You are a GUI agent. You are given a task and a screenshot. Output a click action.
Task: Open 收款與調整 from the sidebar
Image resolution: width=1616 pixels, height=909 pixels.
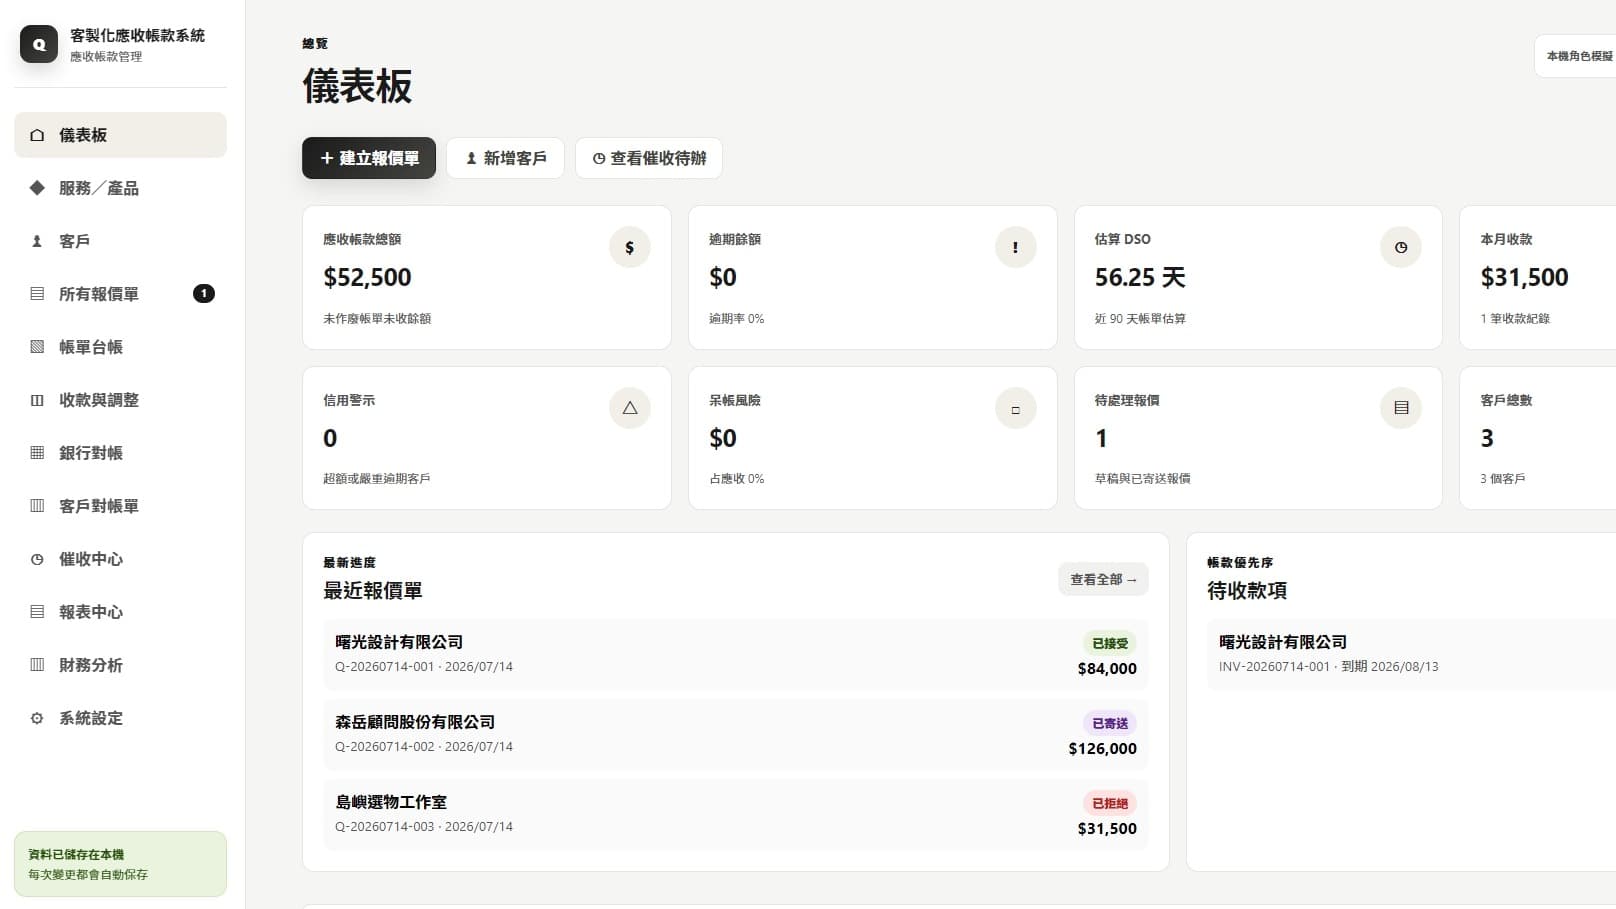[x=120, y=400]
